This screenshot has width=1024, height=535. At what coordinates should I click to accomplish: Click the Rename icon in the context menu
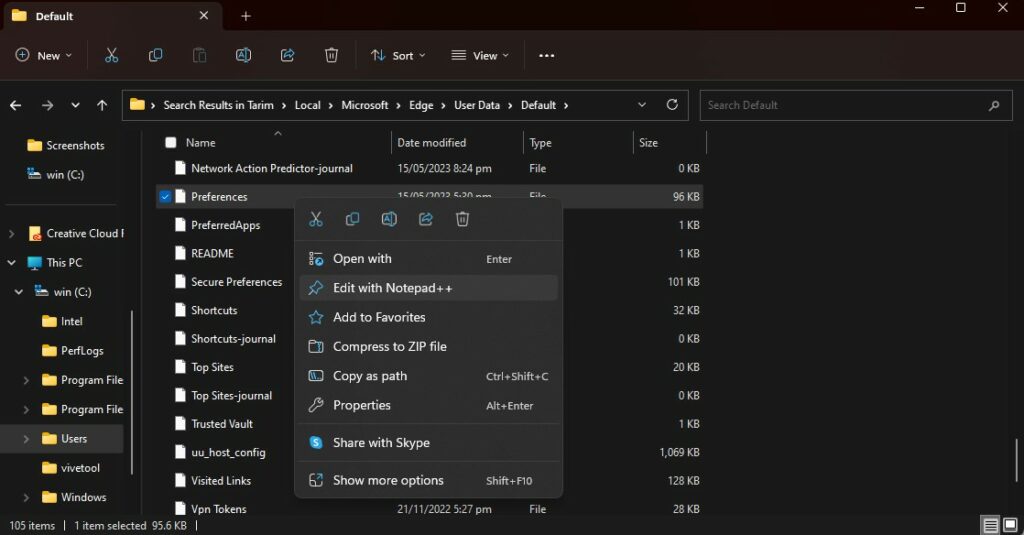point(389,219)
